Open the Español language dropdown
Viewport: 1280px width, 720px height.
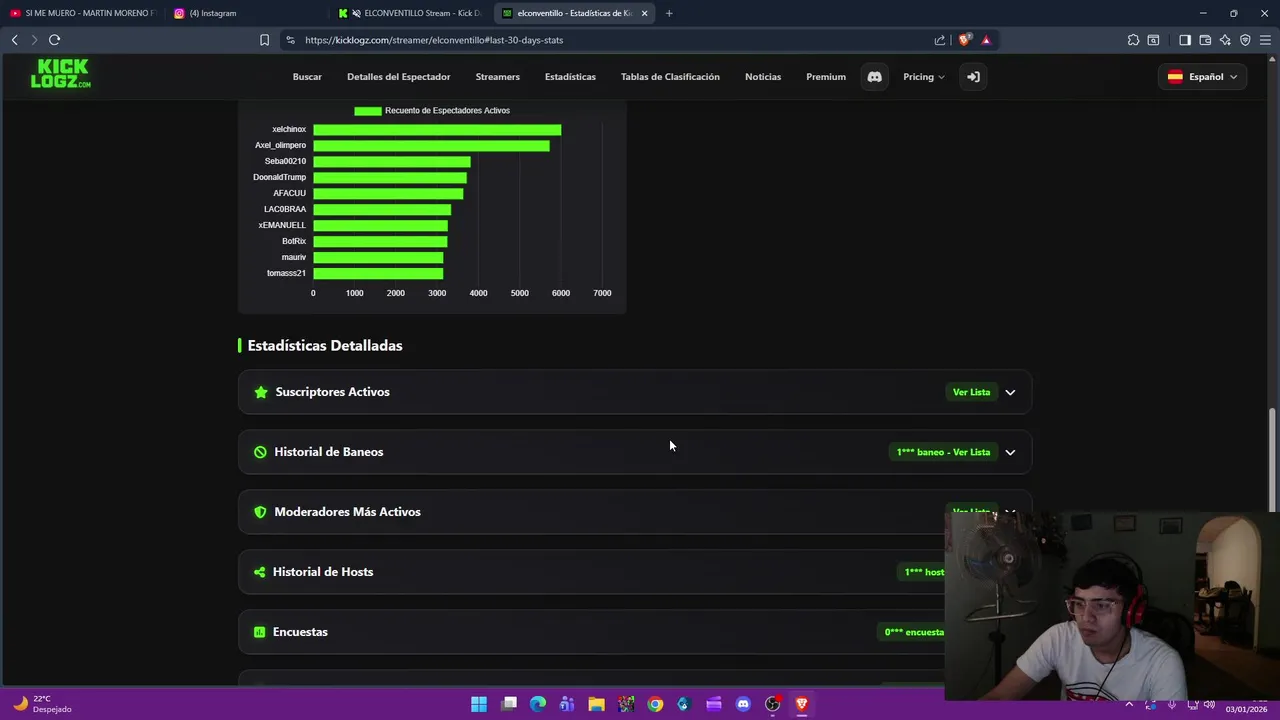pos(1202,77)
